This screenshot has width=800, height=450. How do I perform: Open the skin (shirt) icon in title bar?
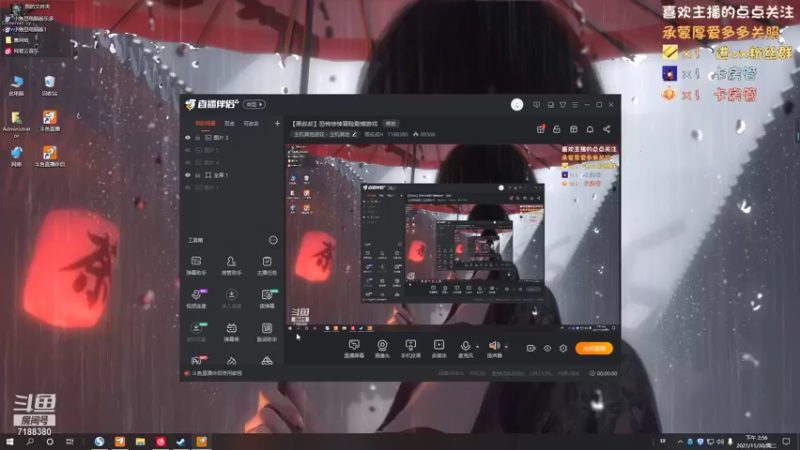coord(563,105)
